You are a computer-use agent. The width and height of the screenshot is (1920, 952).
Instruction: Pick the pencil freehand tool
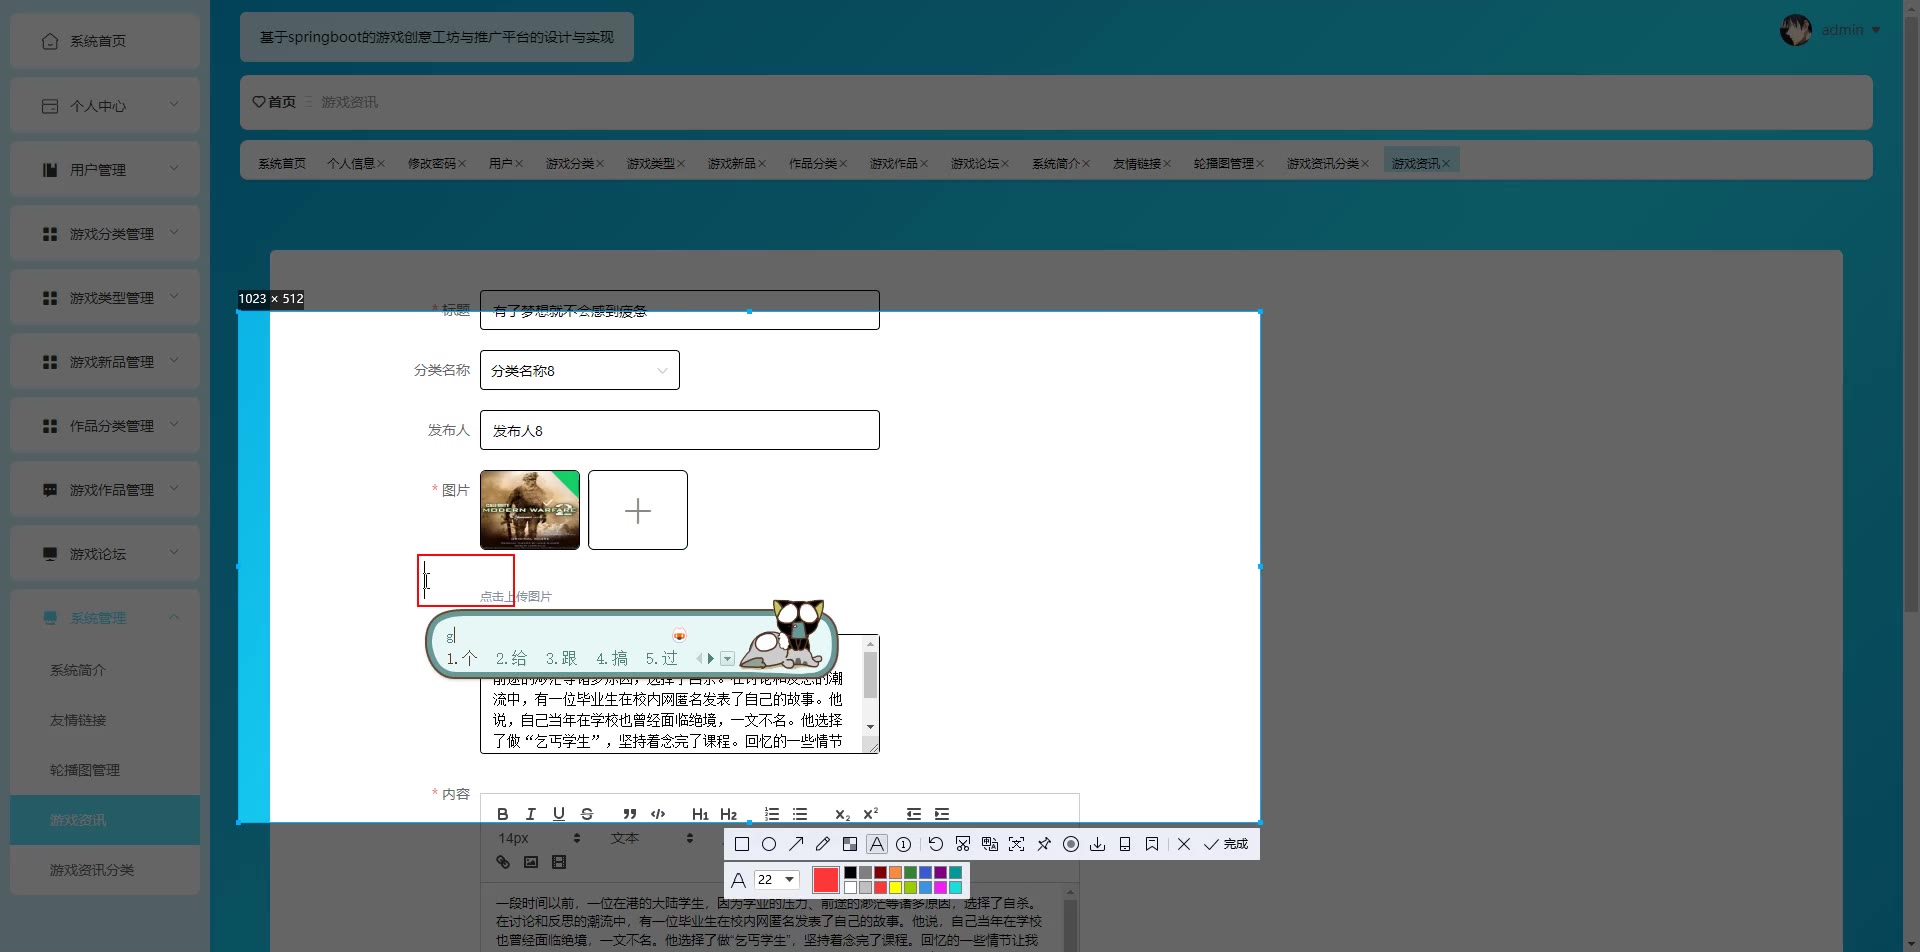[823, 844]
